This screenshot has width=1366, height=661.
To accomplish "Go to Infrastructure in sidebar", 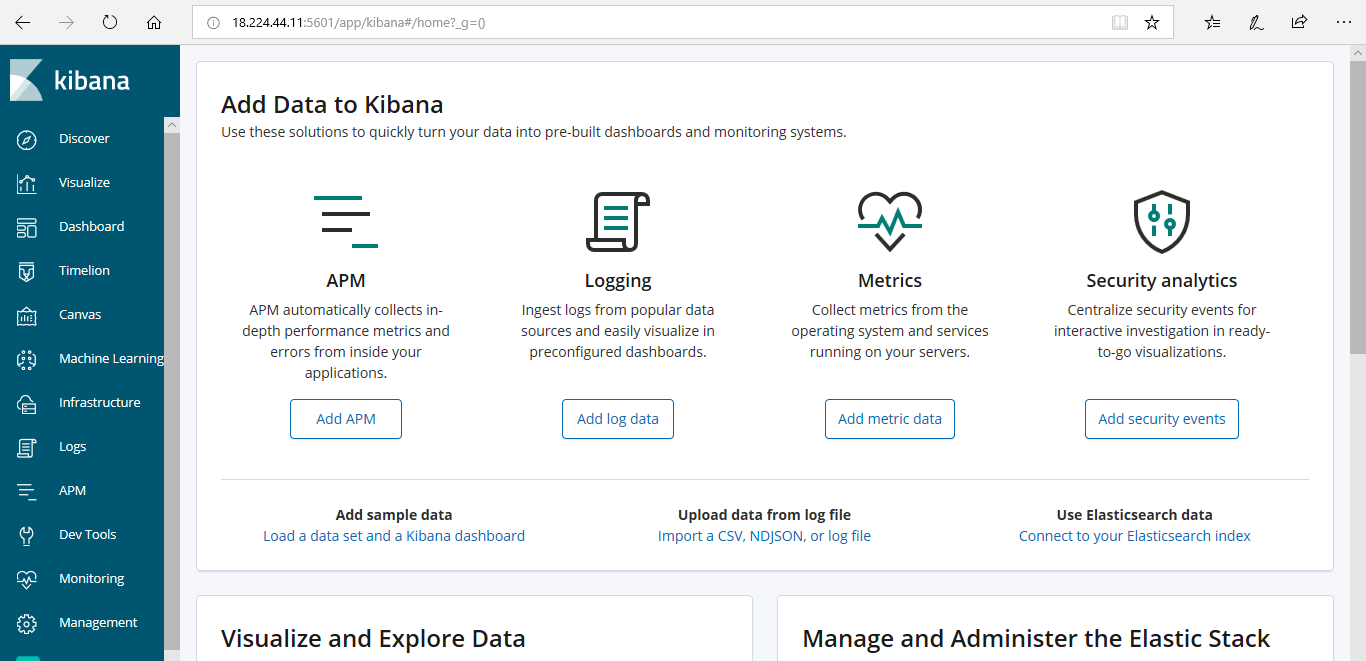I will [x=99, y=403].
